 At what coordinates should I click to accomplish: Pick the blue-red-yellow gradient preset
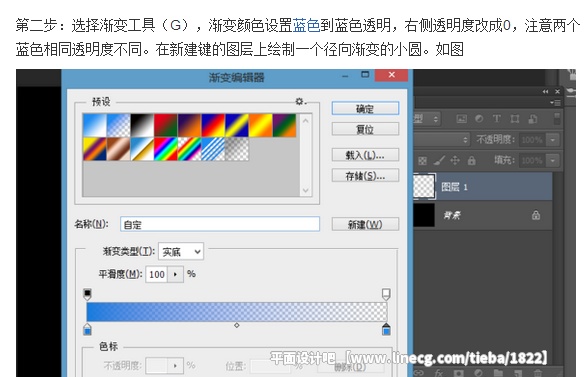point(213,125)
